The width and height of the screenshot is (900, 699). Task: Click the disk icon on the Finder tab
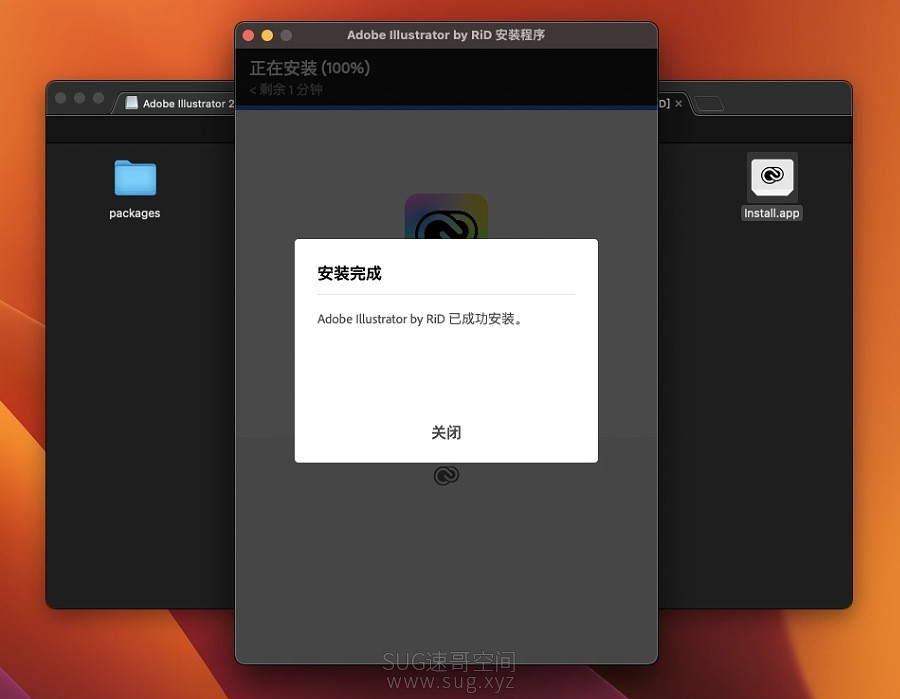pos(131,103)
